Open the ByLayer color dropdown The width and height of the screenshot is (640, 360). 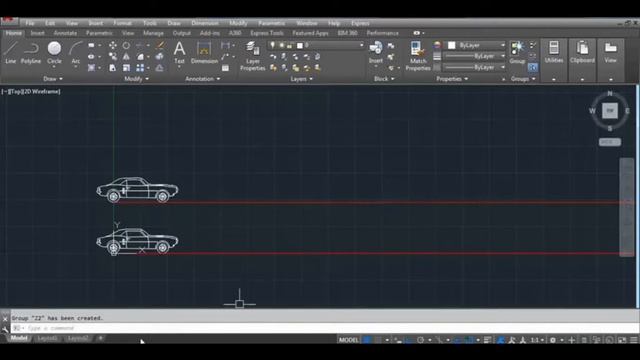pos(502,45)
